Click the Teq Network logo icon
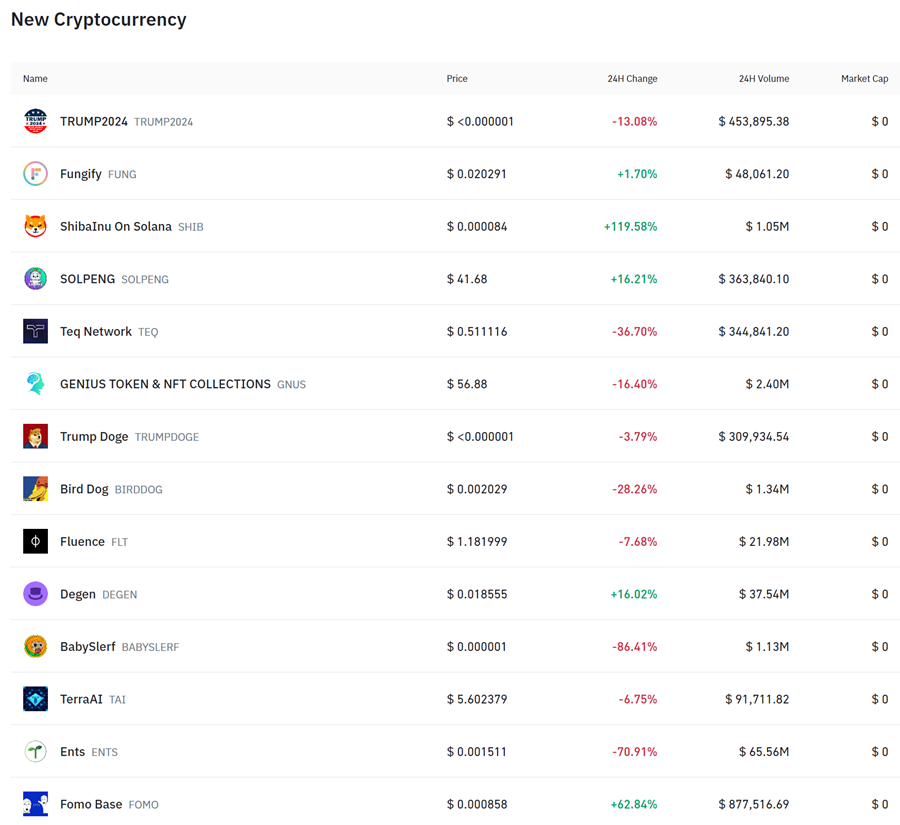 [35, 331]
